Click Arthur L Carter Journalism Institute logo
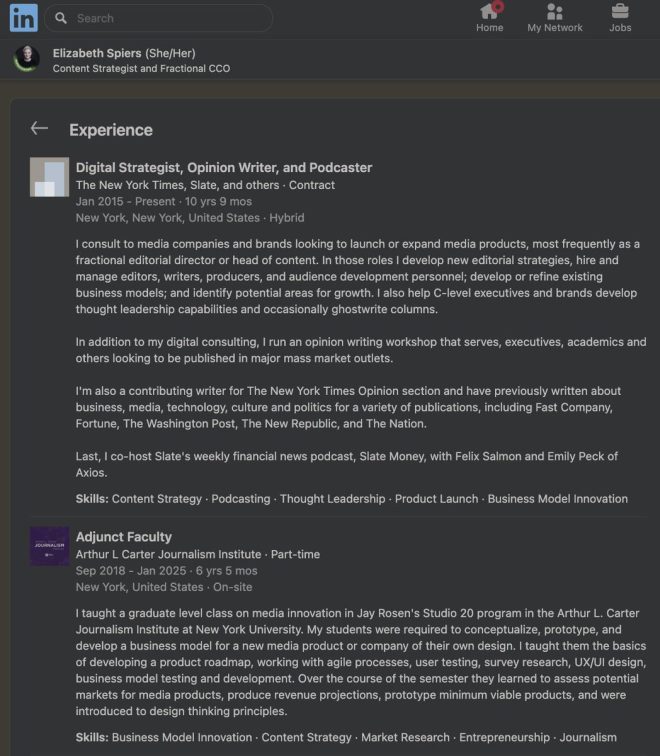This screenshot has height=756, width=660. click(49, 546)
